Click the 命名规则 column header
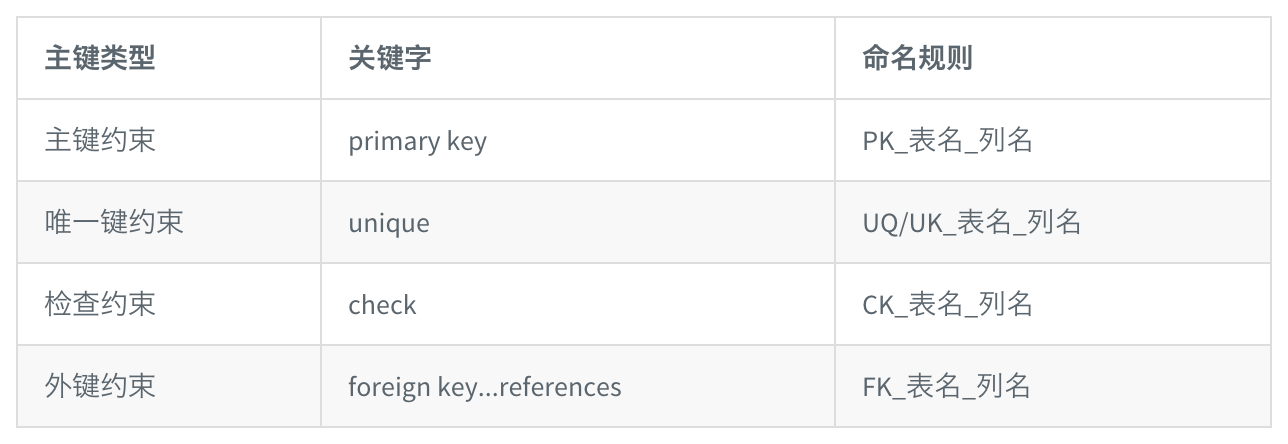The height and width of the screenshot is (444, 1288). (917, 58)
